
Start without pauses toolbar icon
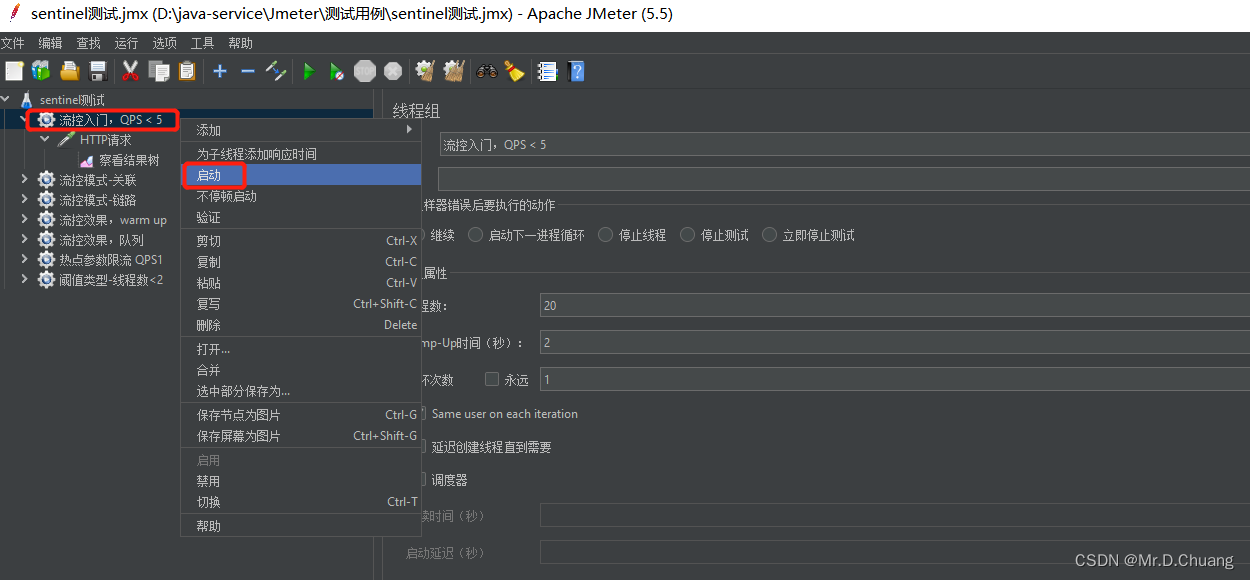pyautogui.click(x=337, y=71)
